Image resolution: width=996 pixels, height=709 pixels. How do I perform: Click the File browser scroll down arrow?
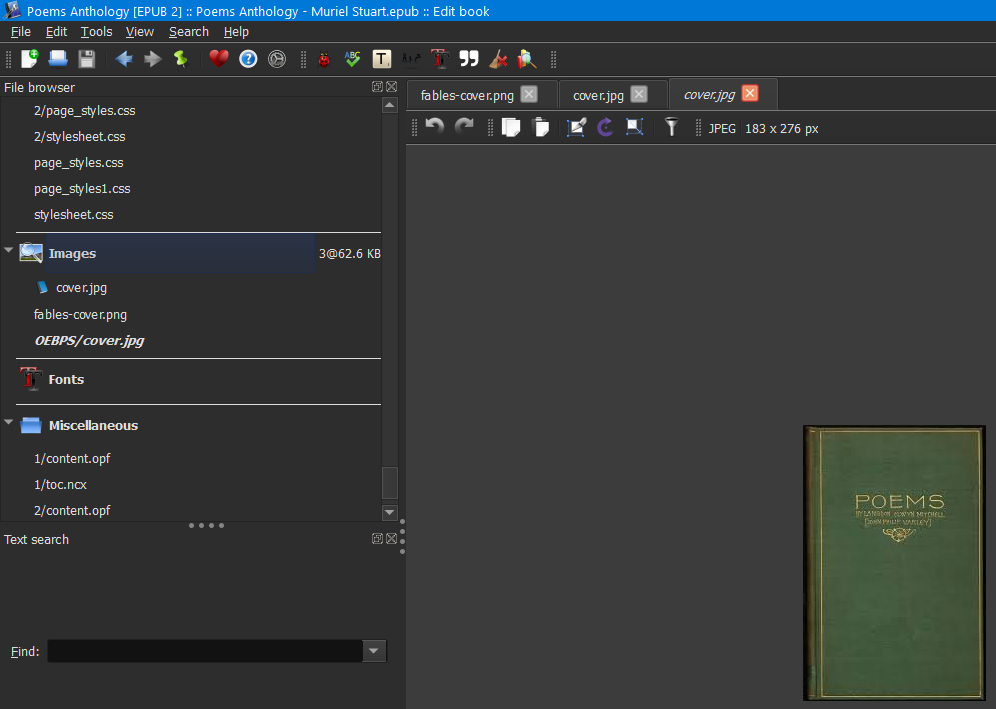coord(390,512)
